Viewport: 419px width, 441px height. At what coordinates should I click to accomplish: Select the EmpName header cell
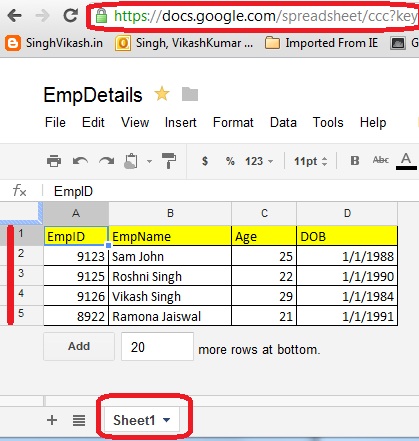pyautogui.click(x=170, y=236)
